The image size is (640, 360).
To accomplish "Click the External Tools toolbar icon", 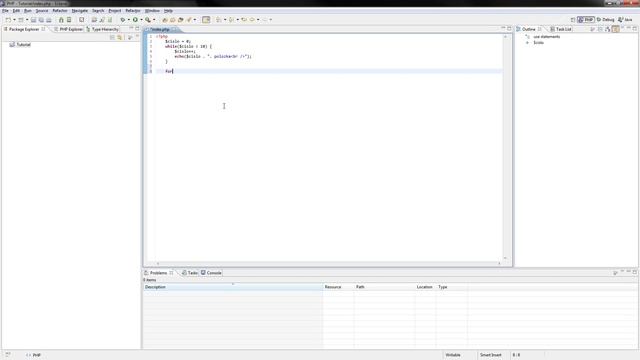I will (148, 20).
